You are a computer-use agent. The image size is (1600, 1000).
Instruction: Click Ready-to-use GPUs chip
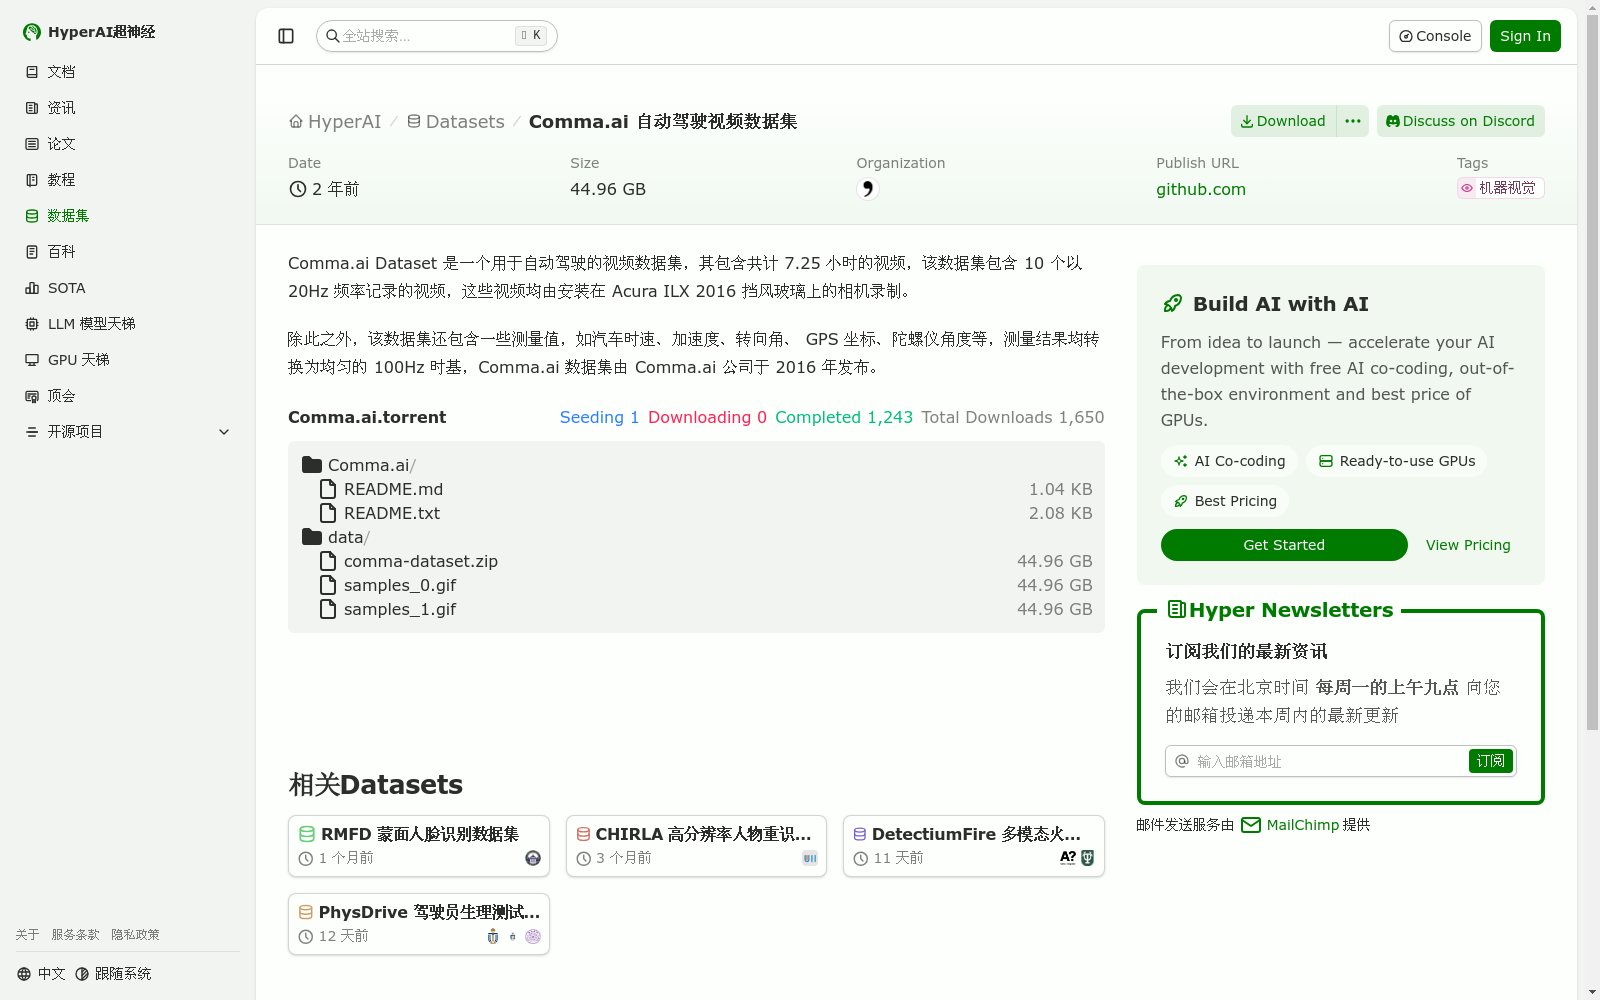[x=1397, y=461]
